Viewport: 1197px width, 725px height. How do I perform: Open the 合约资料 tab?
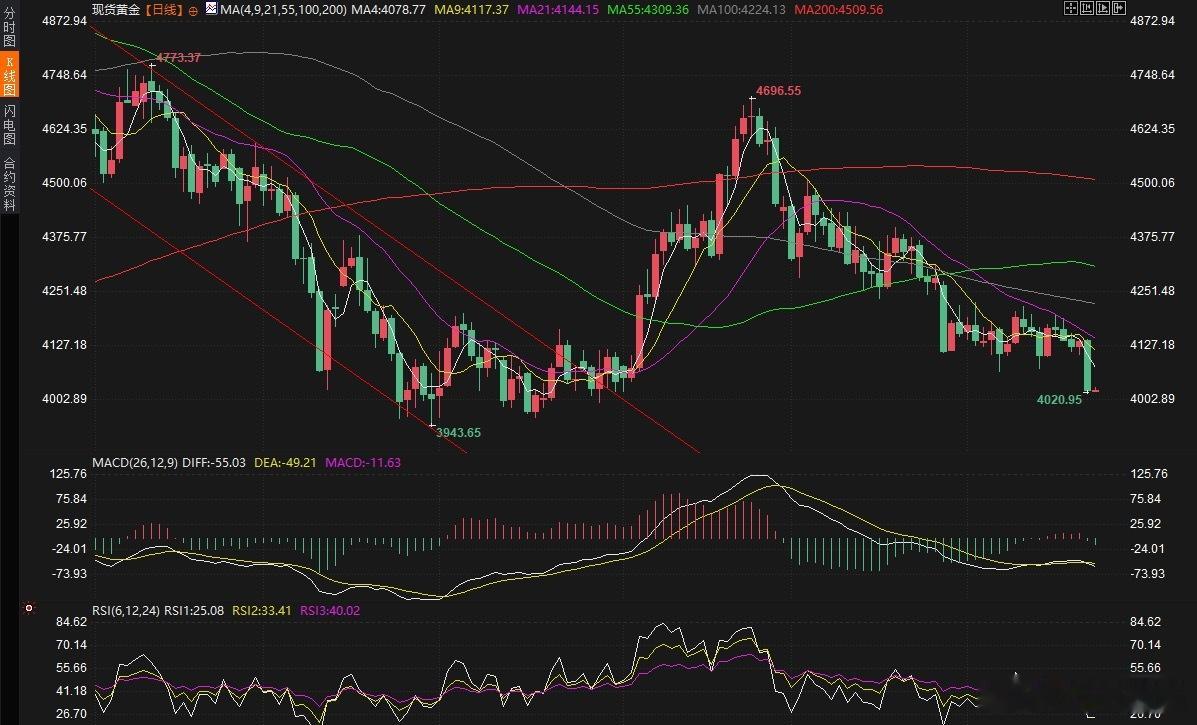click(x=9, y=183)
